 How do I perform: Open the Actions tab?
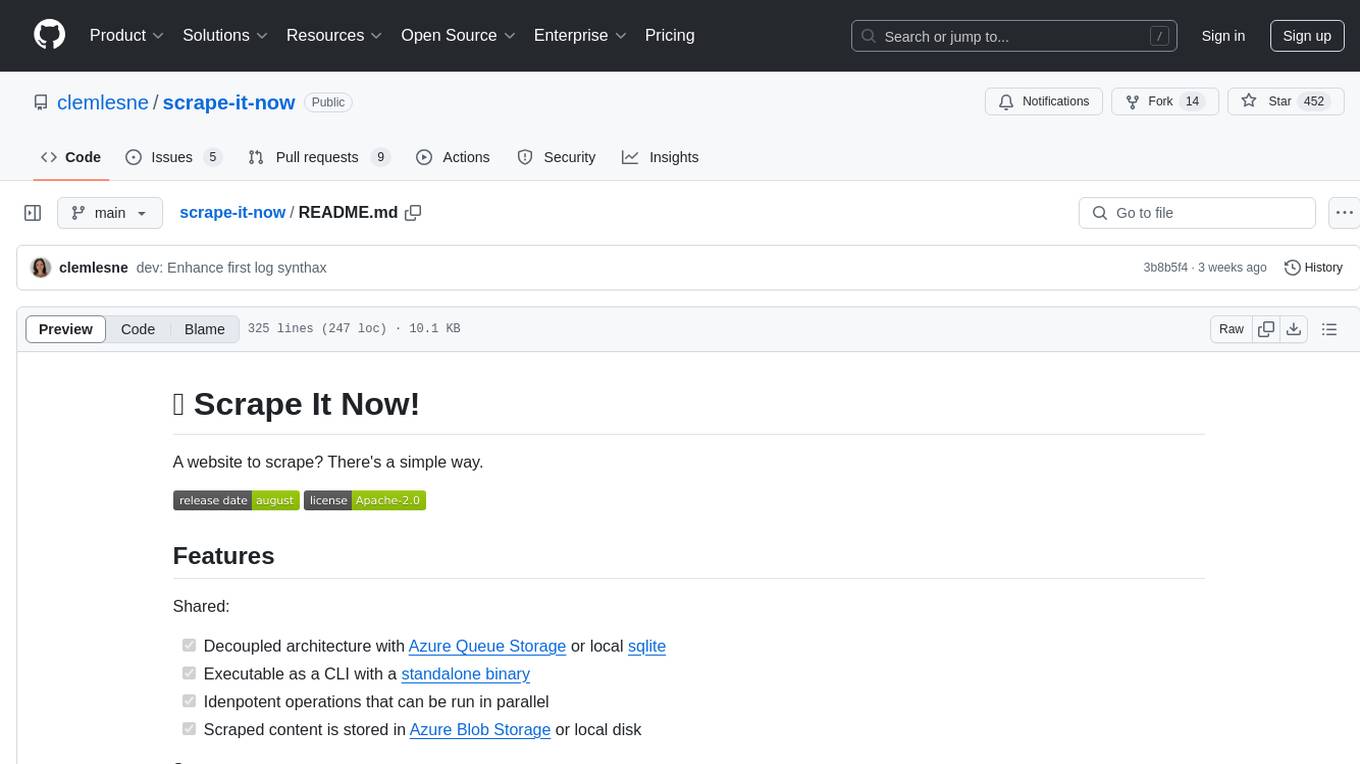click(453, 157)
